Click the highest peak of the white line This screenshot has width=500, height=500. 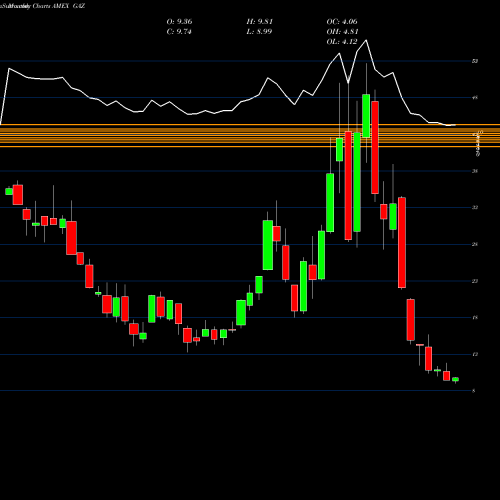coord(366,40)
